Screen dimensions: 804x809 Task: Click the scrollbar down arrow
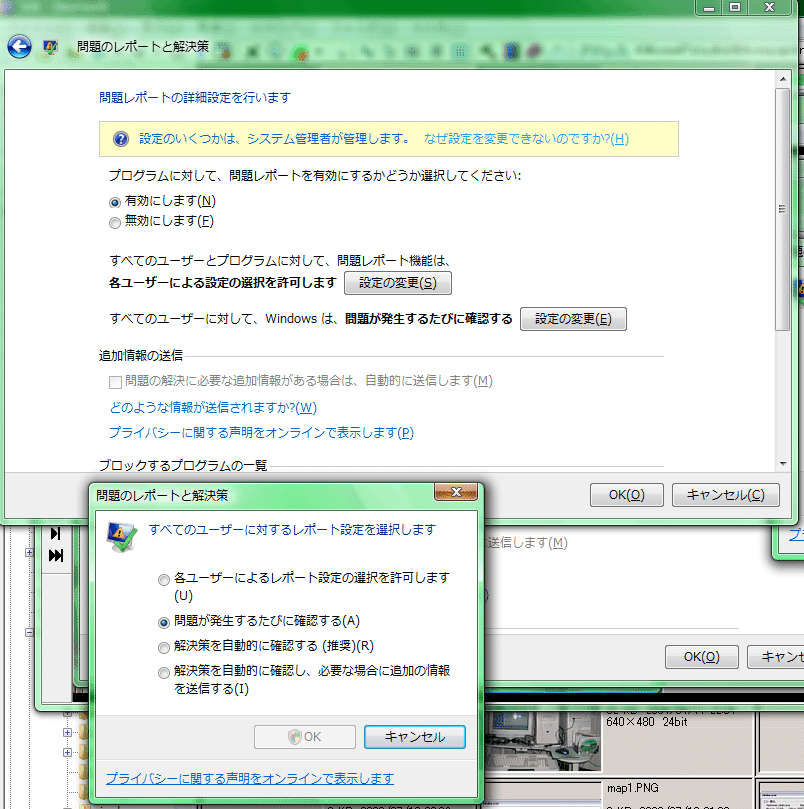(x=784, y=462)
